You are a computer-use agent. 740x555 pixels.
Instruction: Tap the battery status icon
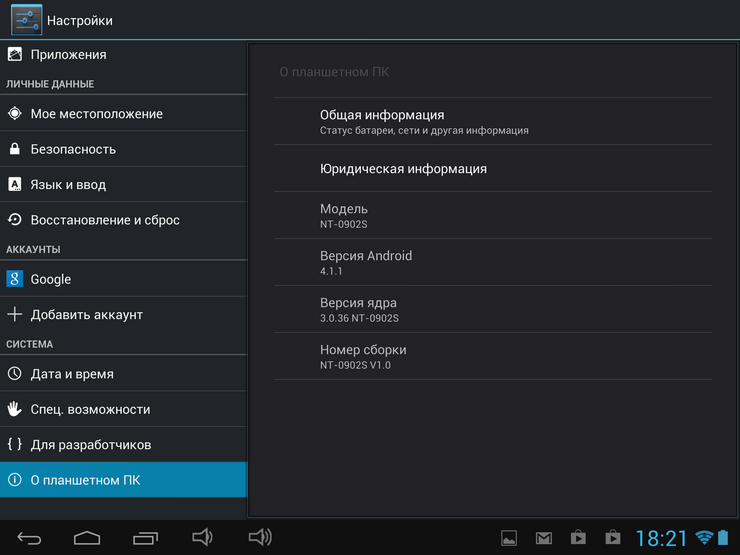tap(723, 537)
